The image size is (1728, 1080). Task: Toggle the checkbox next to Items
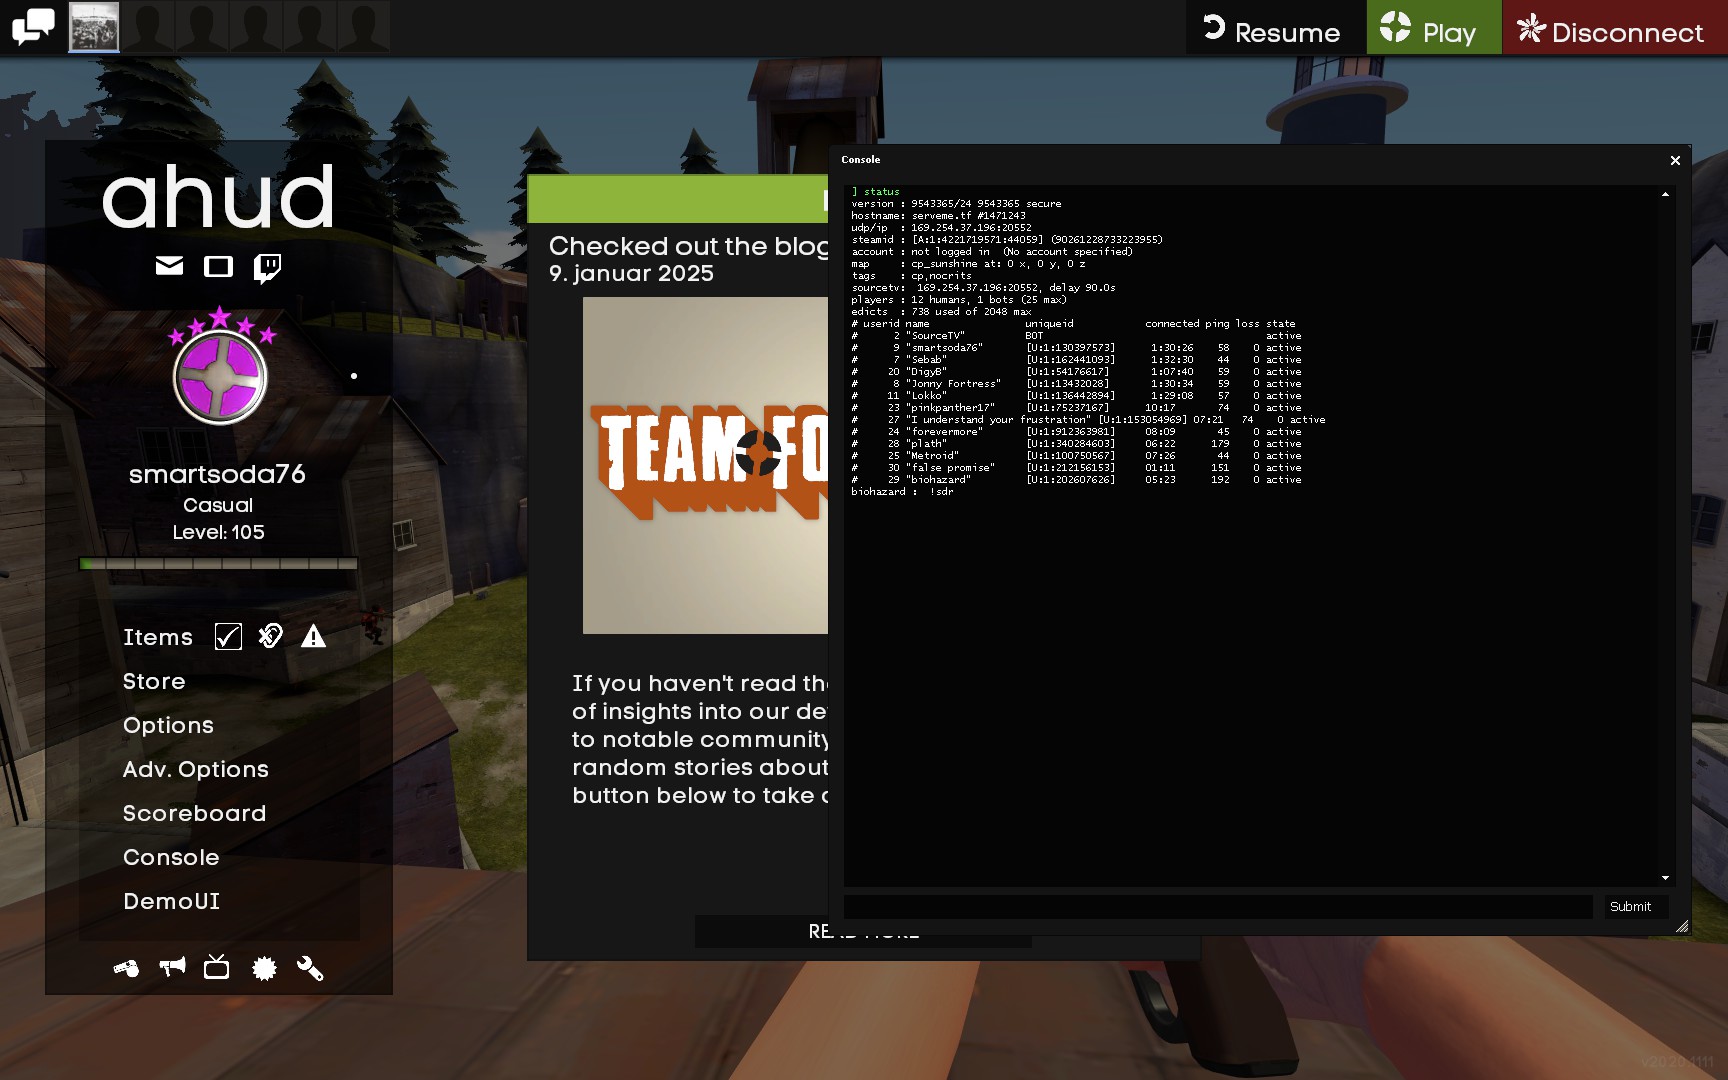coord(228,637)
